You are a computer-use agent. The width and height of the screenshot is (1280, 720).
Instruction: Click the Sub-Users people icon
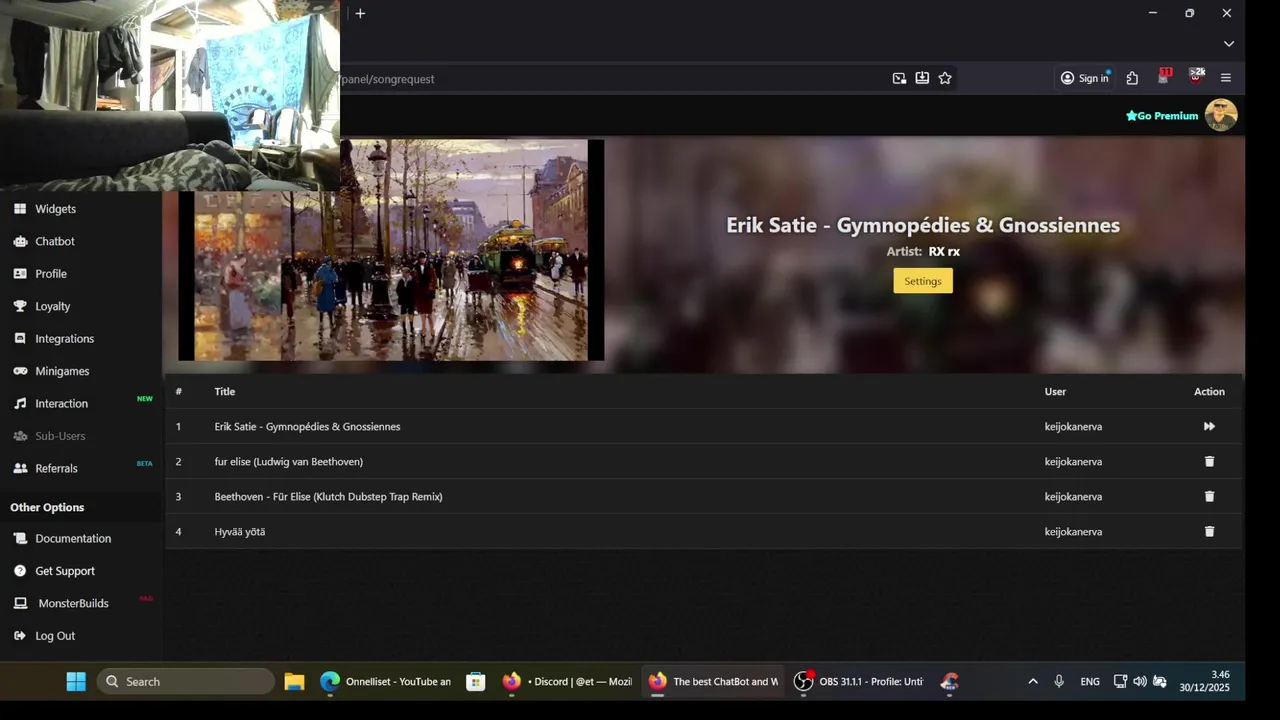click(x=20, y=436)
